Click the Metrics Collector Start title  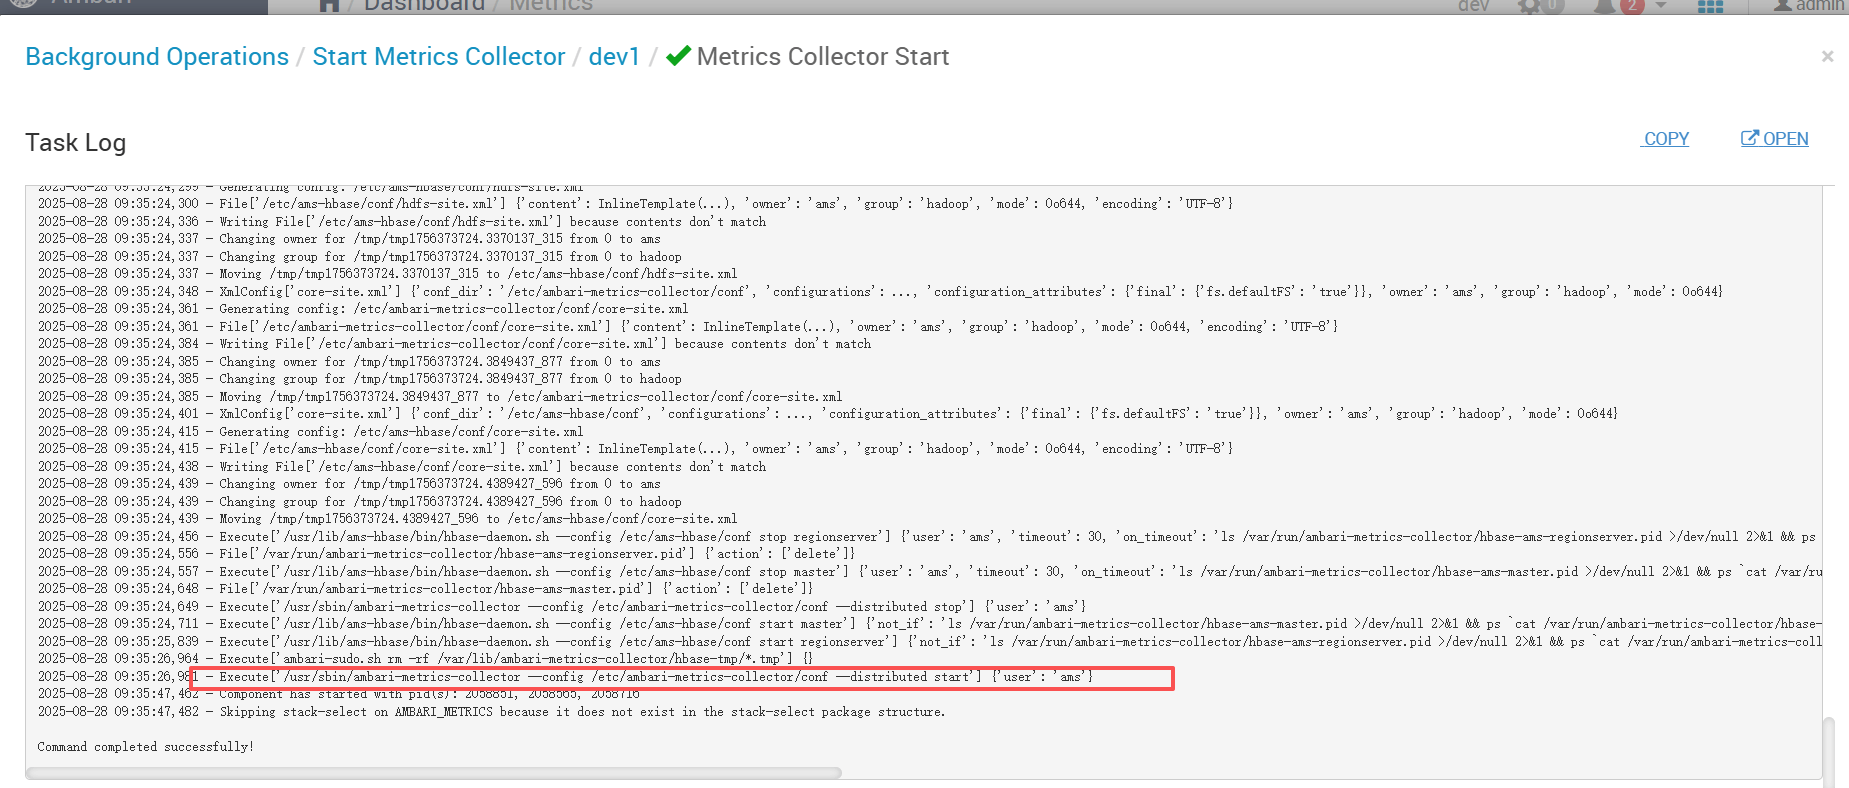click(x=823, y=57)
